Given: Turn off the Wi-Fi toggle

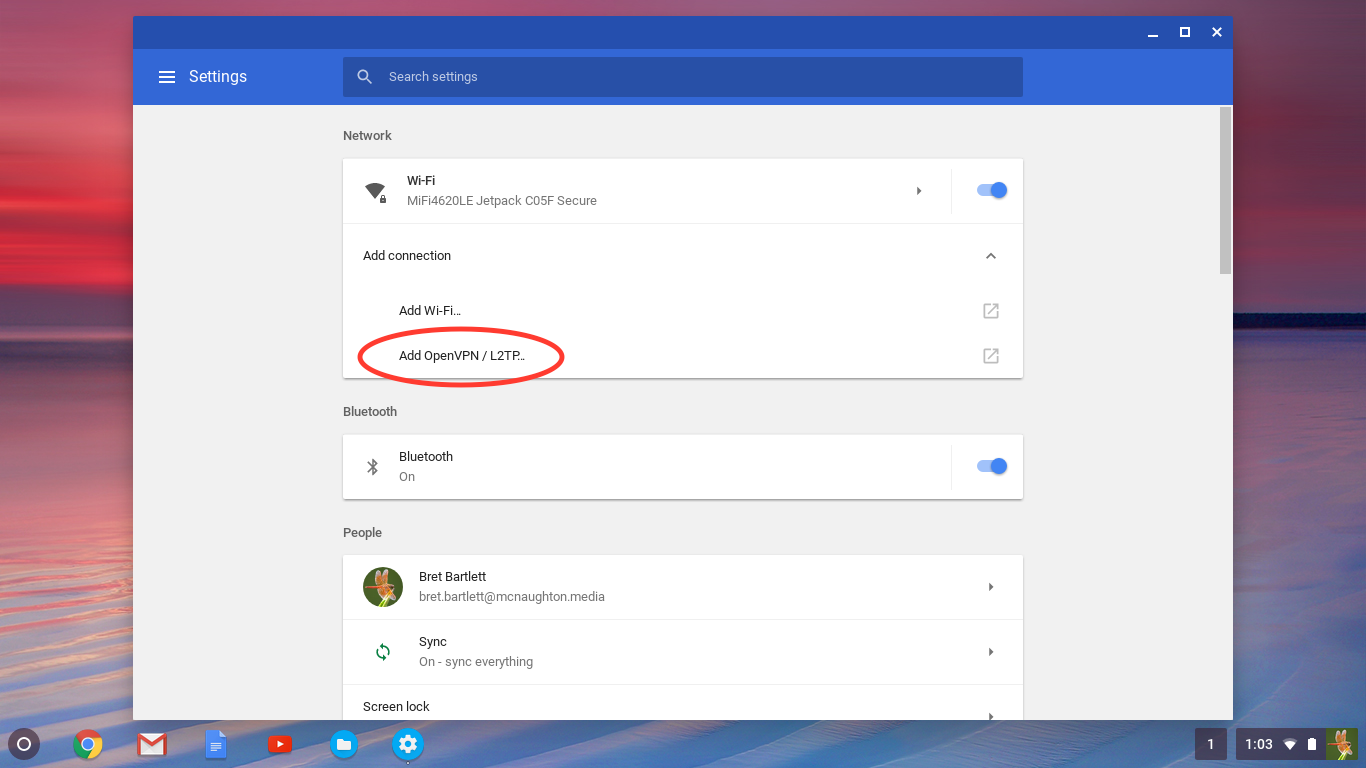Looking at the screenshot, I should (991, 190).
